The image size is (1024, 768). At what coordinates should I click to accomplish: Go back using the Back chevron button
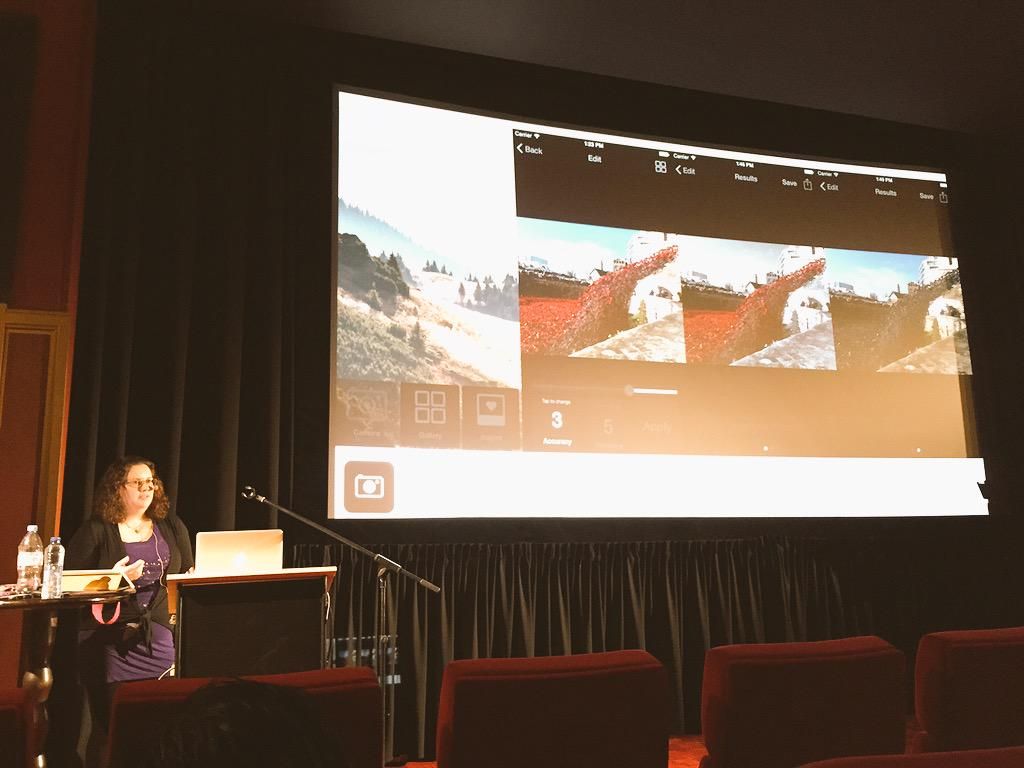click(530, 149)
